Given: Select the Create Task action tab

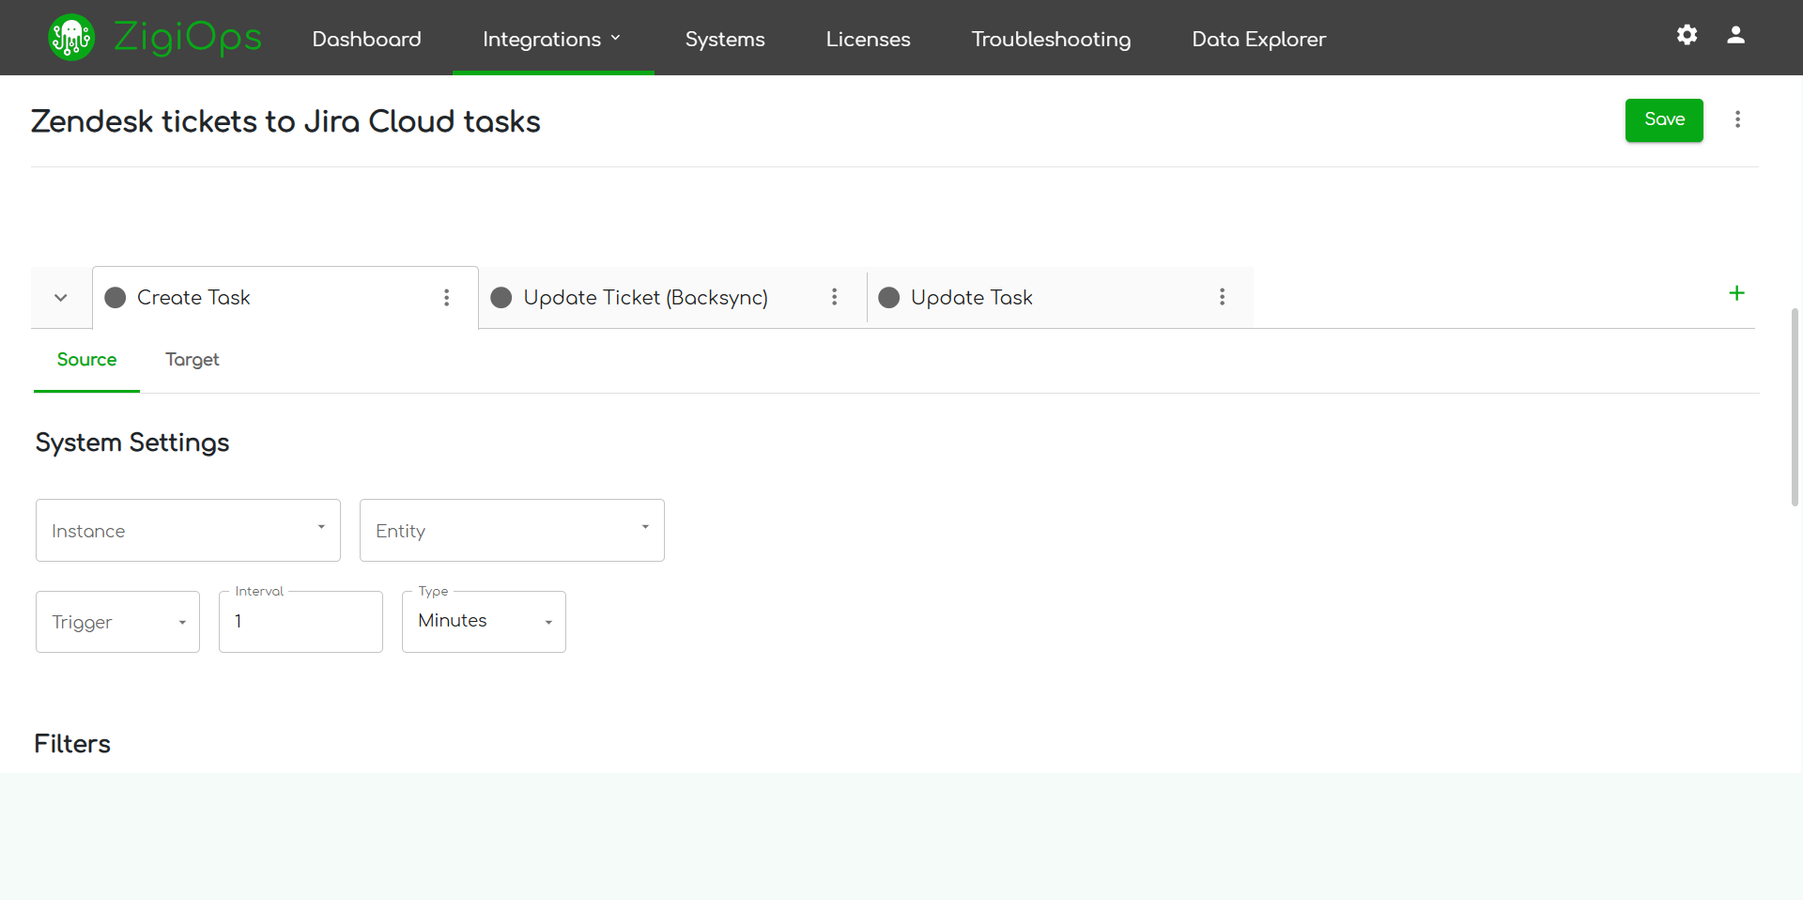Looking at the screenshot, I should [x=286, y=298].
